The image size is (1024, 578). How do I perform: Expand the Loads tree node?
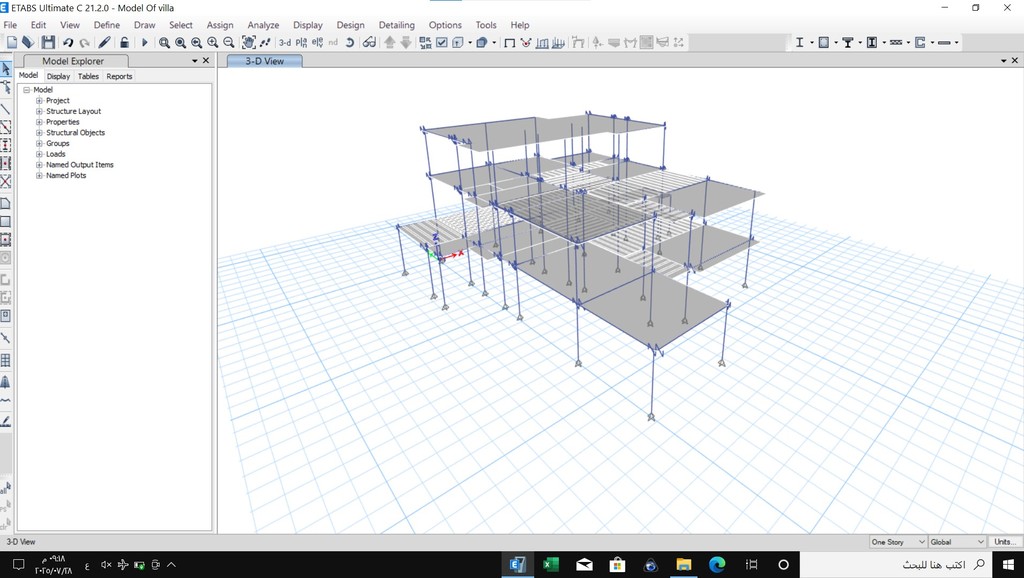(39, 154)
